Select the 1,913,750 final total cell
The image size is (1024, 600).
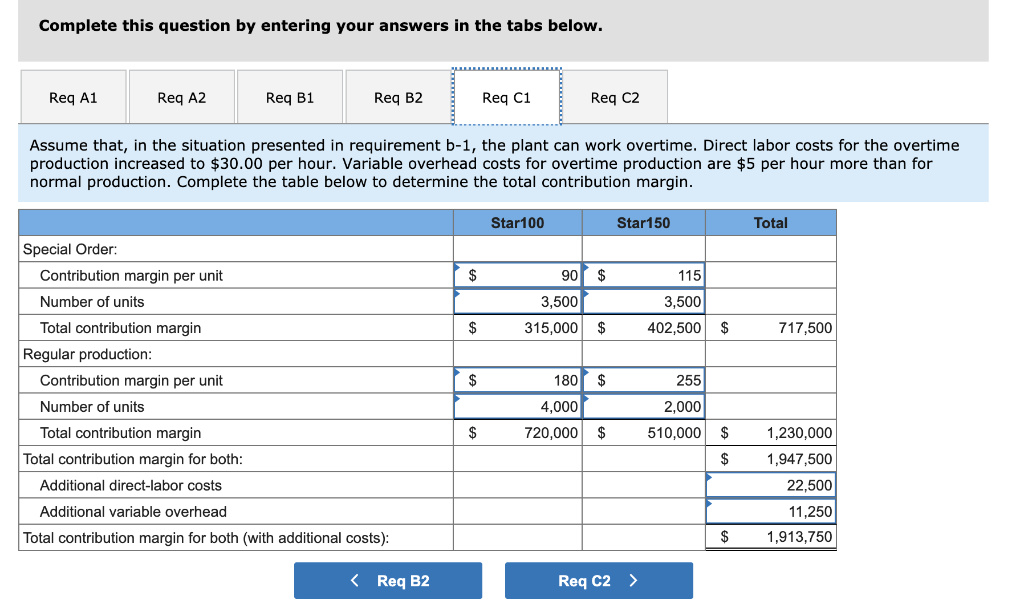[x=771, y=537]
